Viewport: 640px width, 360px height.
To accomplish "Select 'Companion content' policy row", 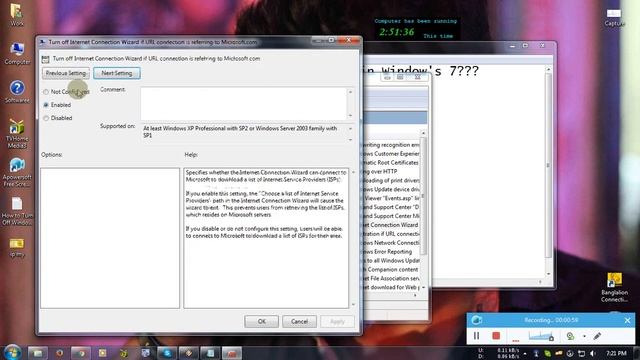I will [391, 269].
